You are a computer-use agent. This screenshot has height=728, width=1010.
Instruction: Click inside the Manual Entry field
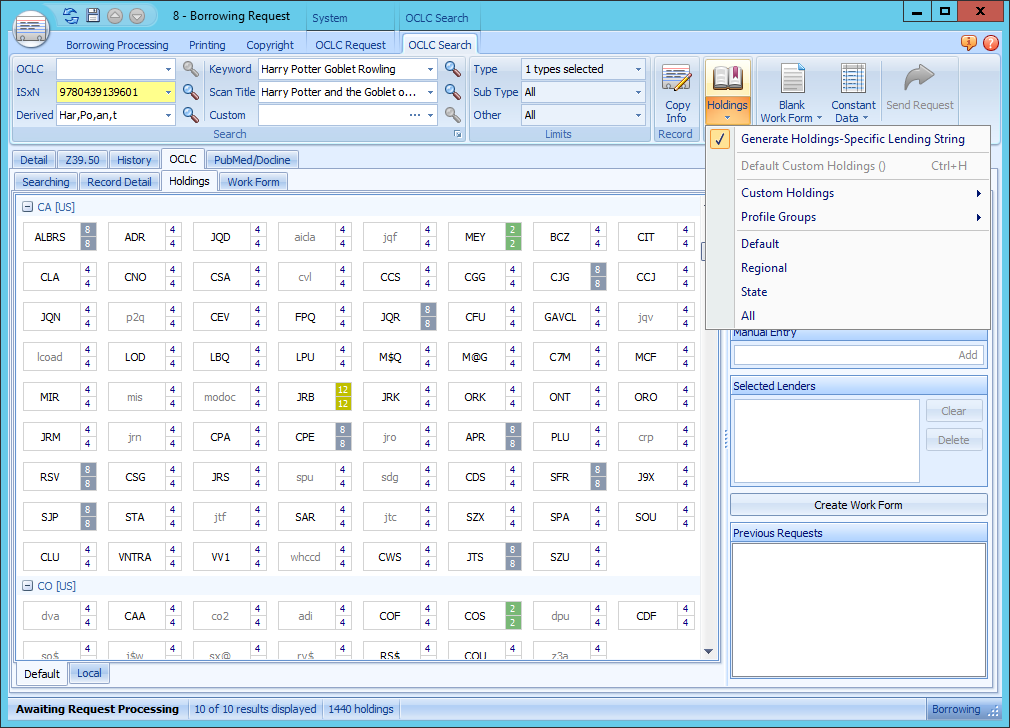tap(845, 355)
